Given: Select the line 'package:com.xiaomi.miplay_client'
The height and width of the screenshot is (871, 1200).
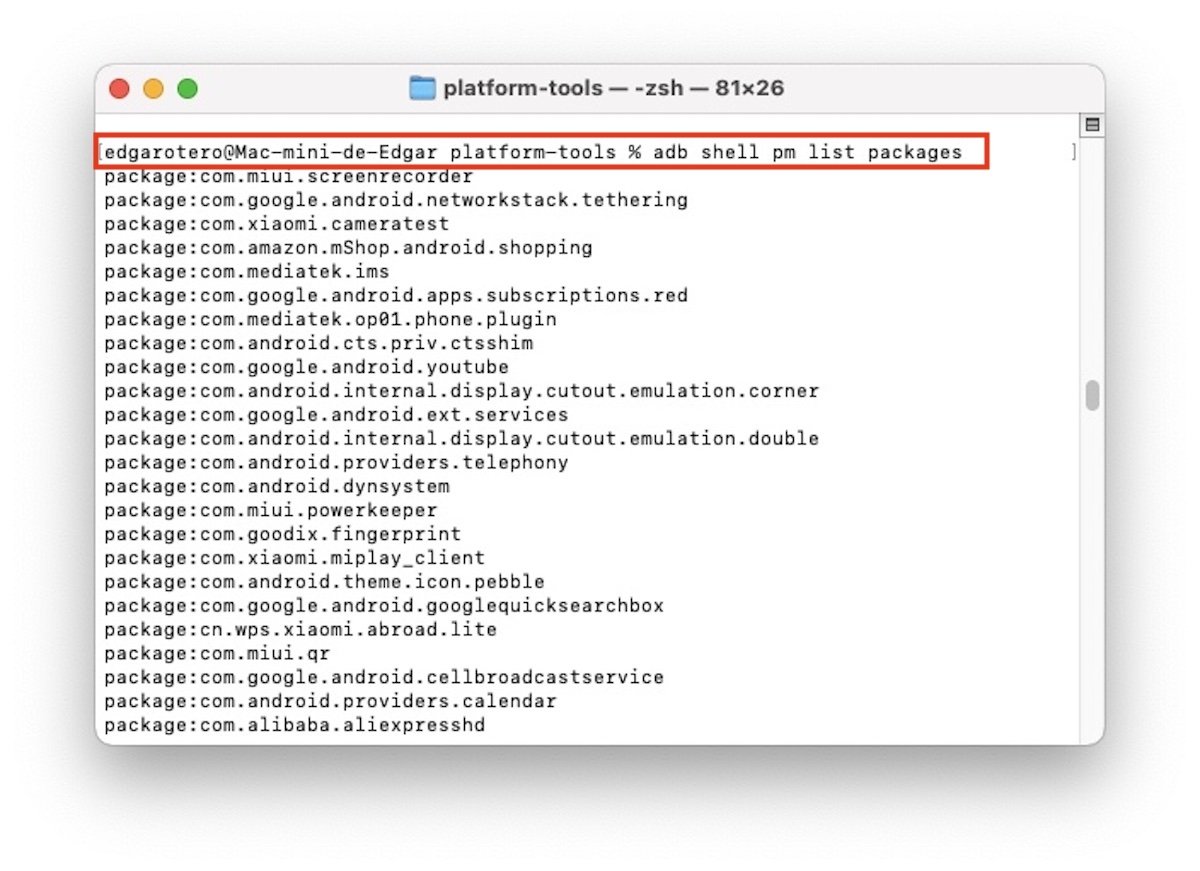Looking at the screenshot, I should 295,558.
